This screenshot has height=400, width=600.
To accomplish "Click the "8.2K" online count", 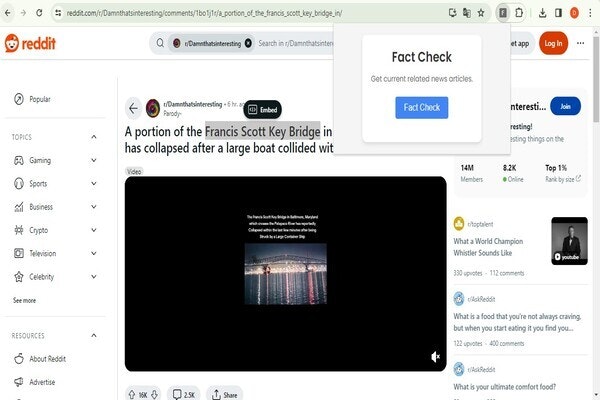I will tap(509, 168).
